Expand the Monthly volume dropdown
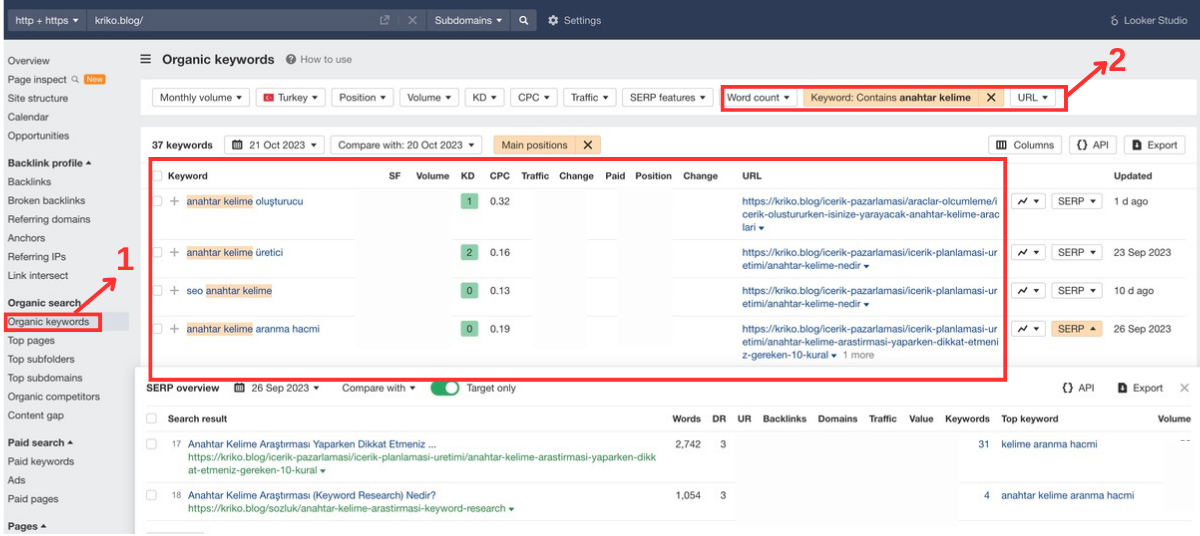Viewport: 1200px width, 536px height. [201, 97]
